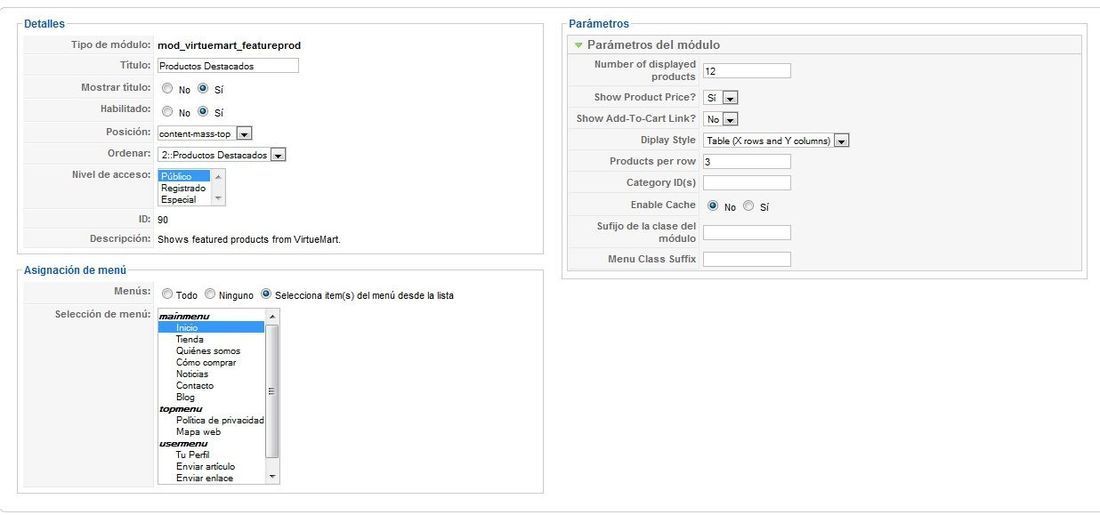
Task: Select 'Quiénes somos' in menu selection list
Action: click(x=211, y=351)
